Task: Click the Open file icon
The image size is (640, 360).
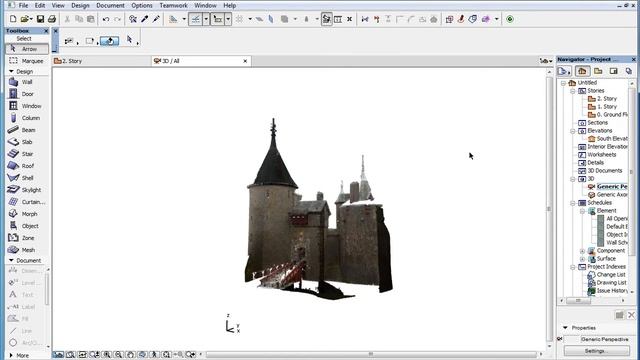Action: coord(25,19)
